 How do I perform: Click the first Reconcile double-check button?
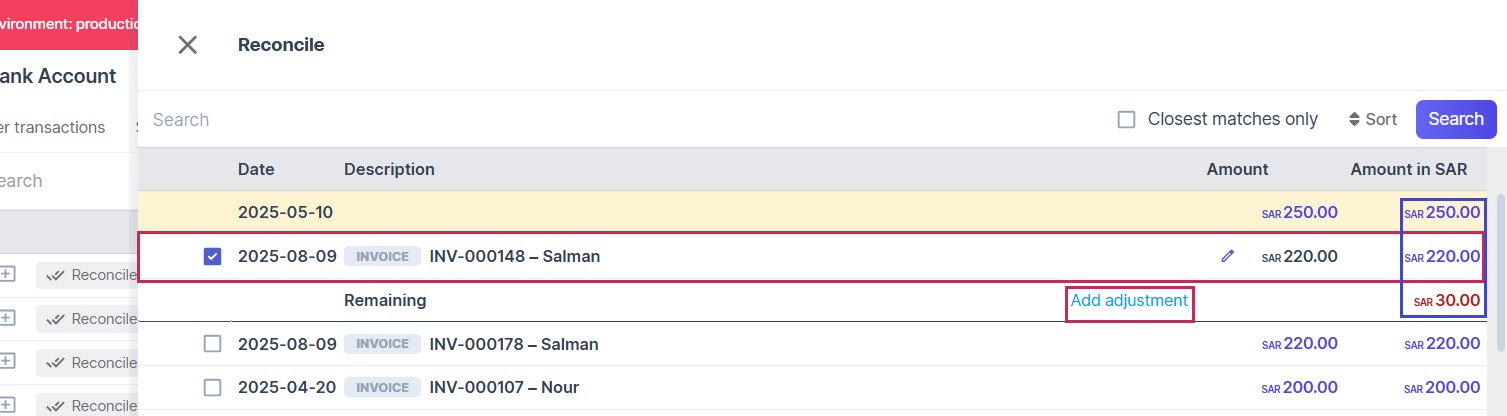90,275
